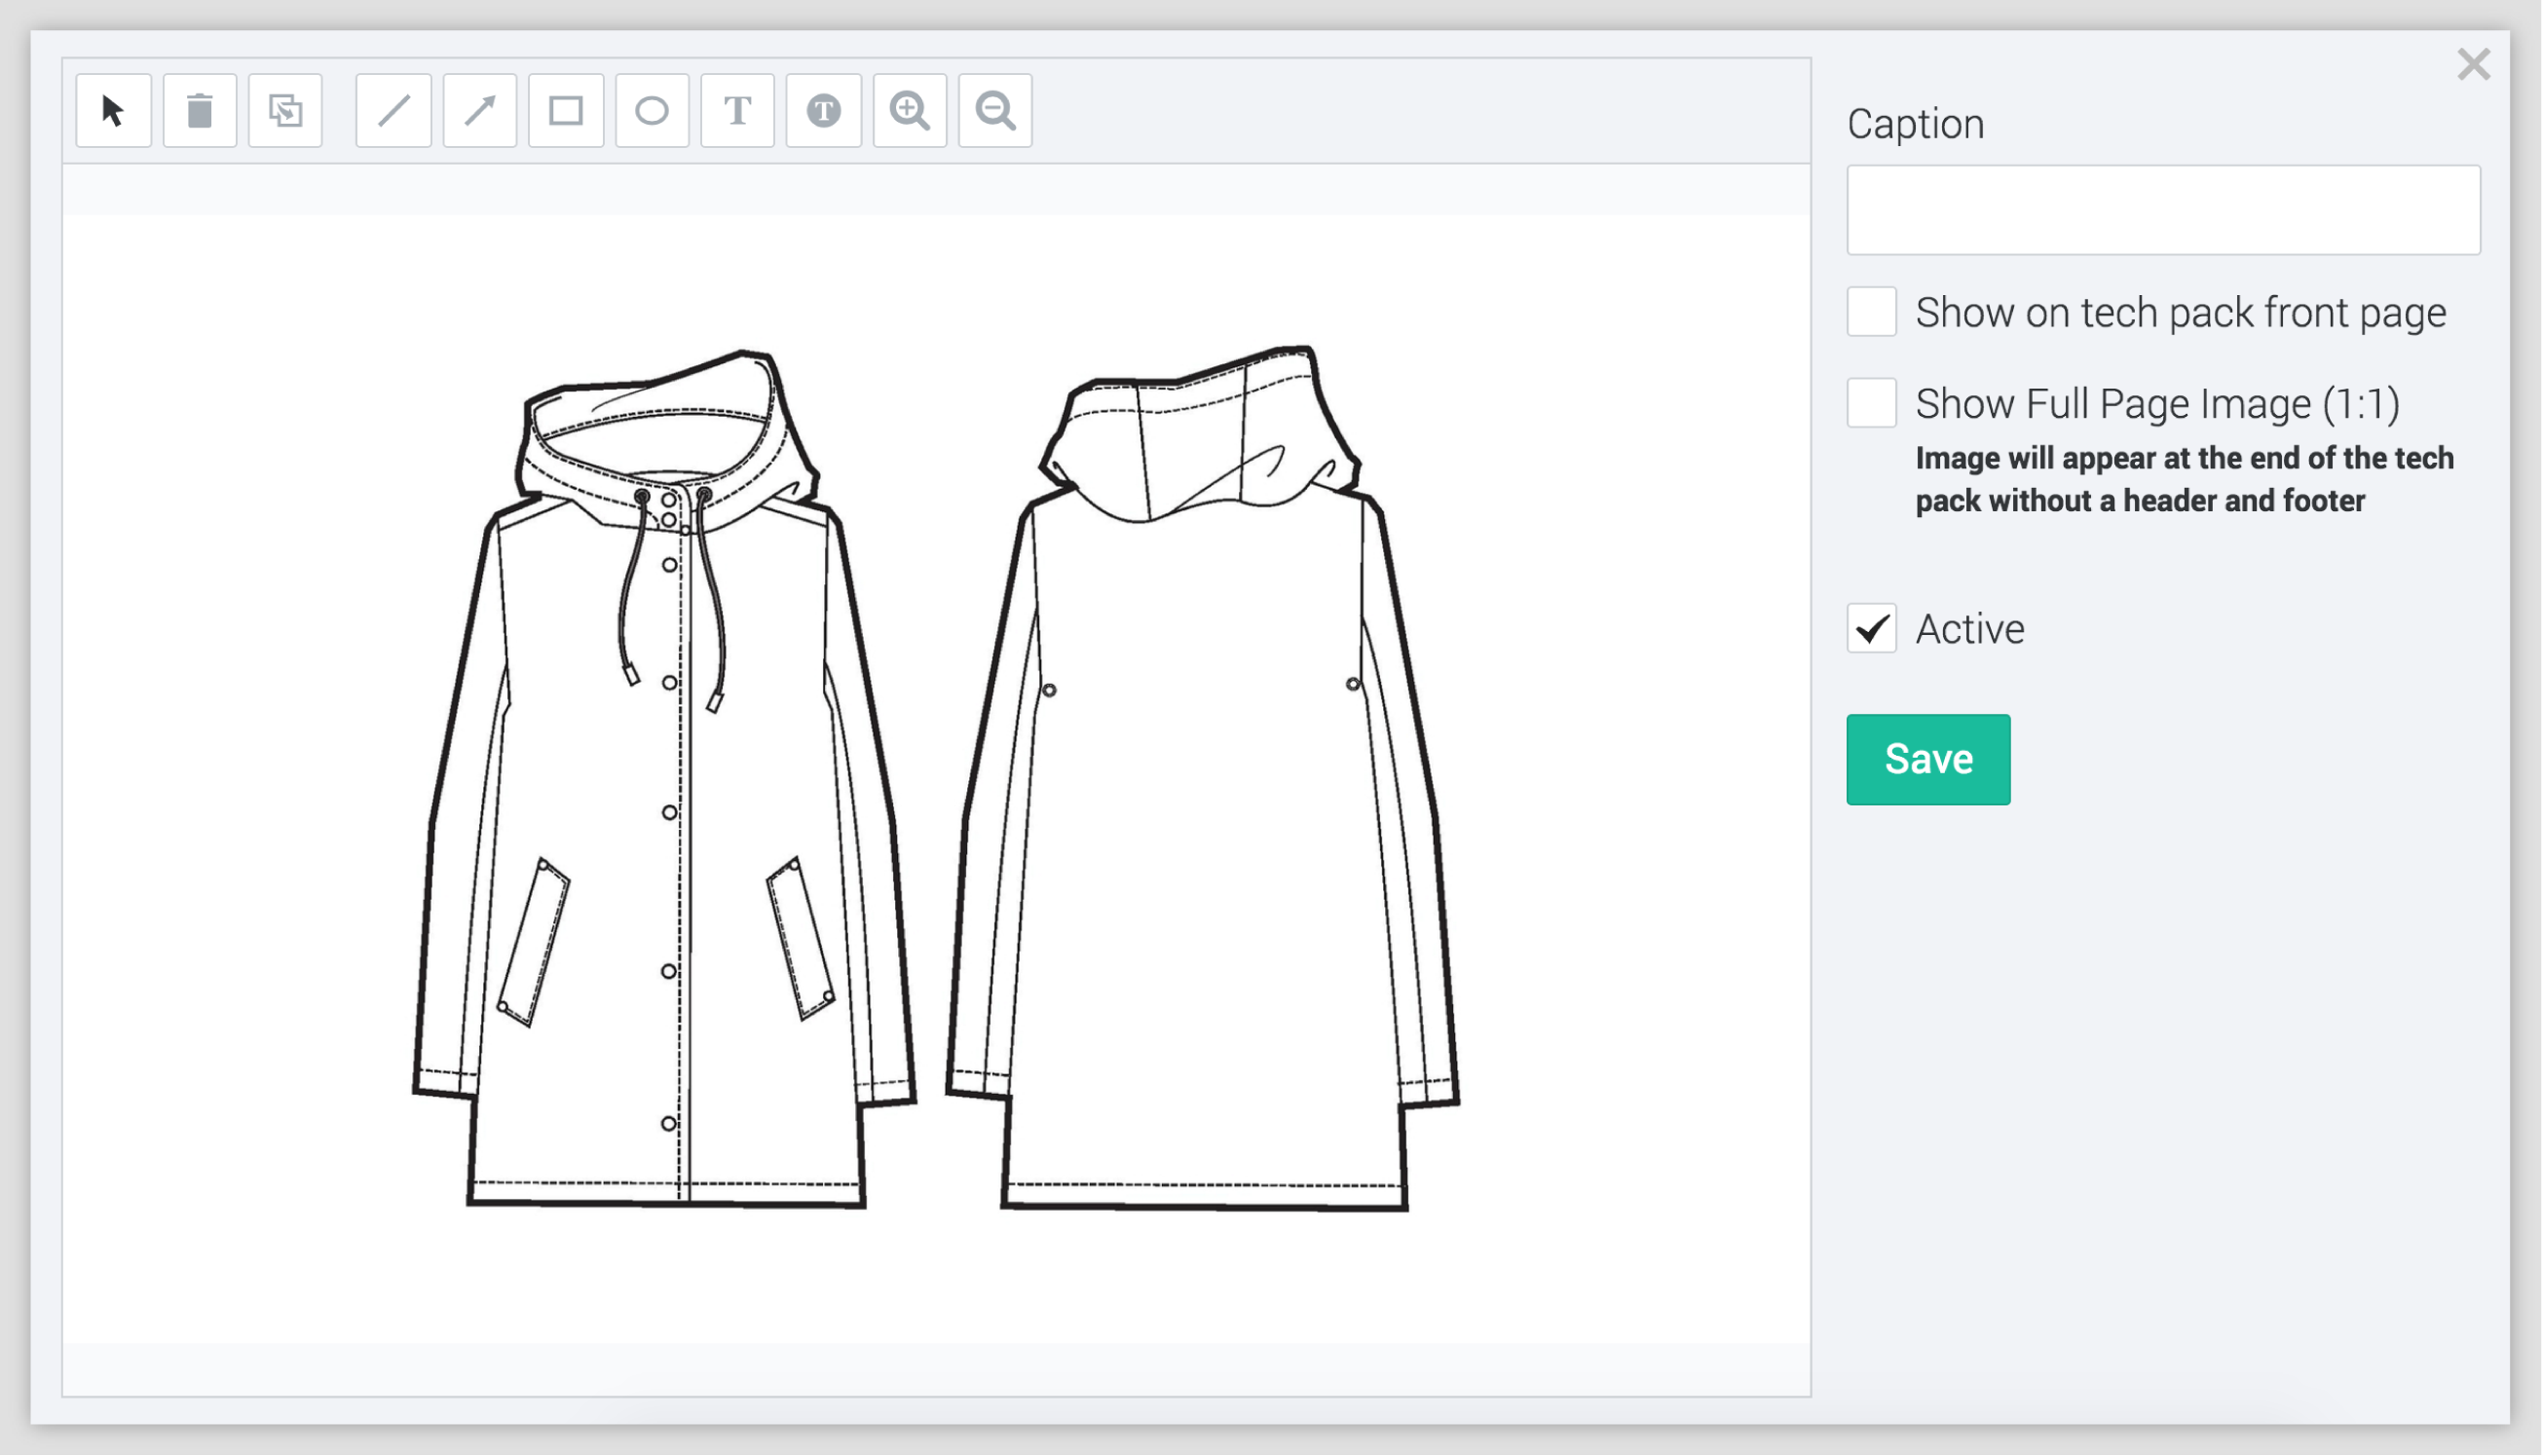This screenshot has width=2542, height=1456.
Task: Select the text T tool
Action: (738, 110)
